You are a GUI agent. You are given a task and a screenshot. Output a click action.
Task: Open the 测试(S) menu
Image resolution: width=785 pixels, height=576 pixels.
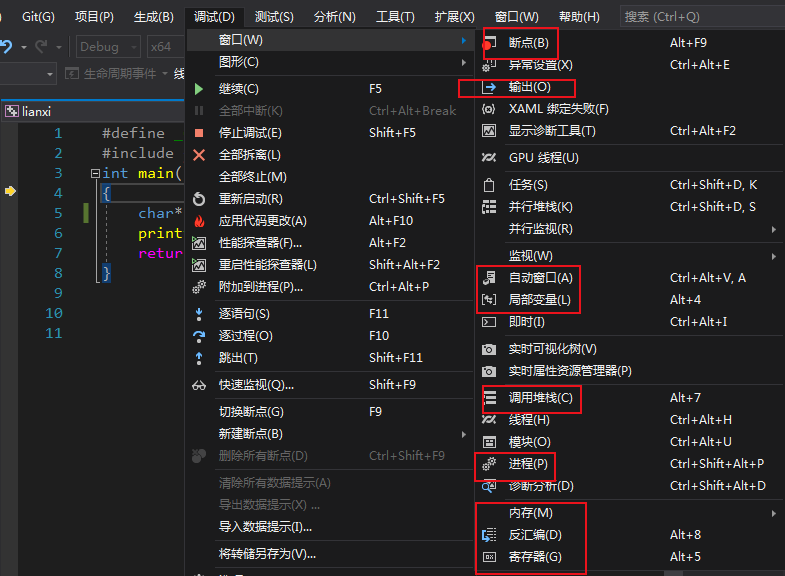click(x=274, y=17)
